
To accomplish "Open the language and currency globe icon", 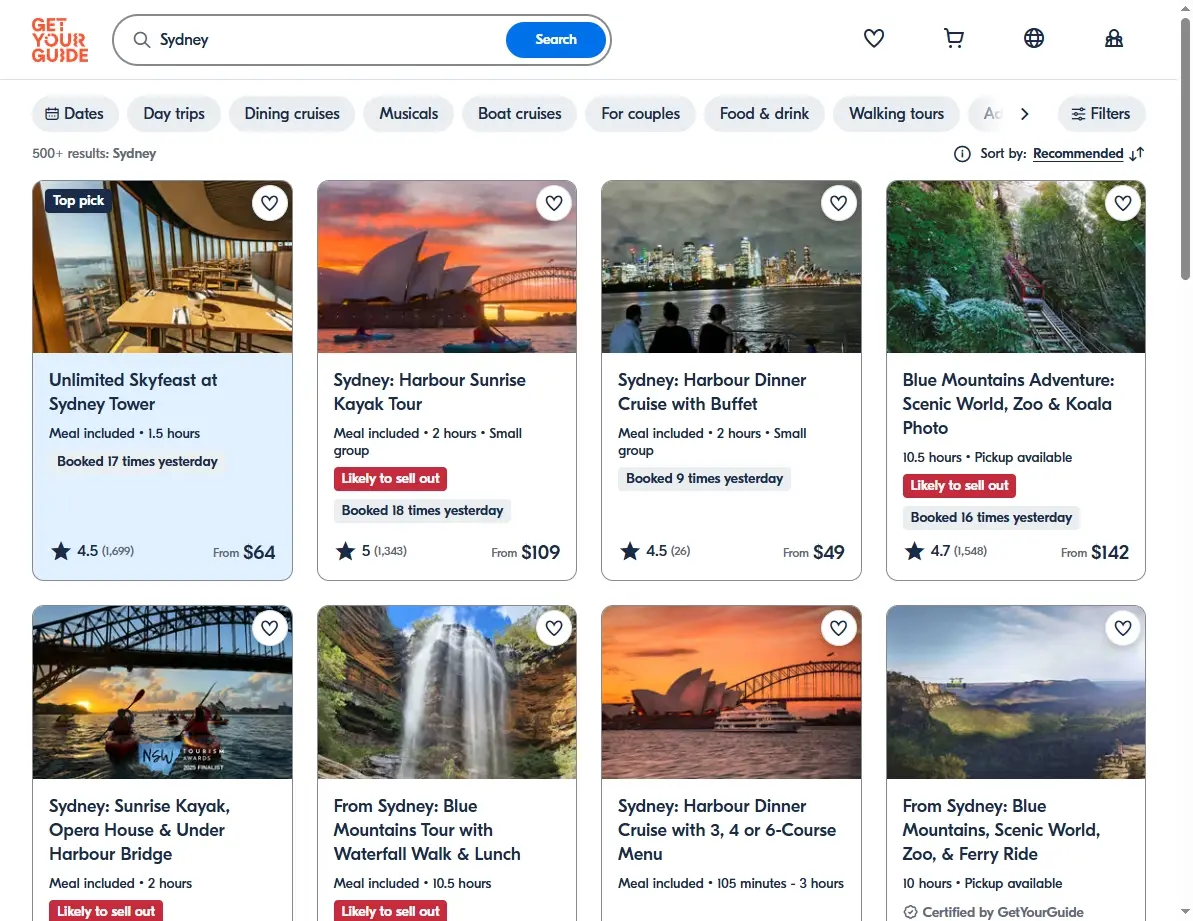I will click(1033, 38).
